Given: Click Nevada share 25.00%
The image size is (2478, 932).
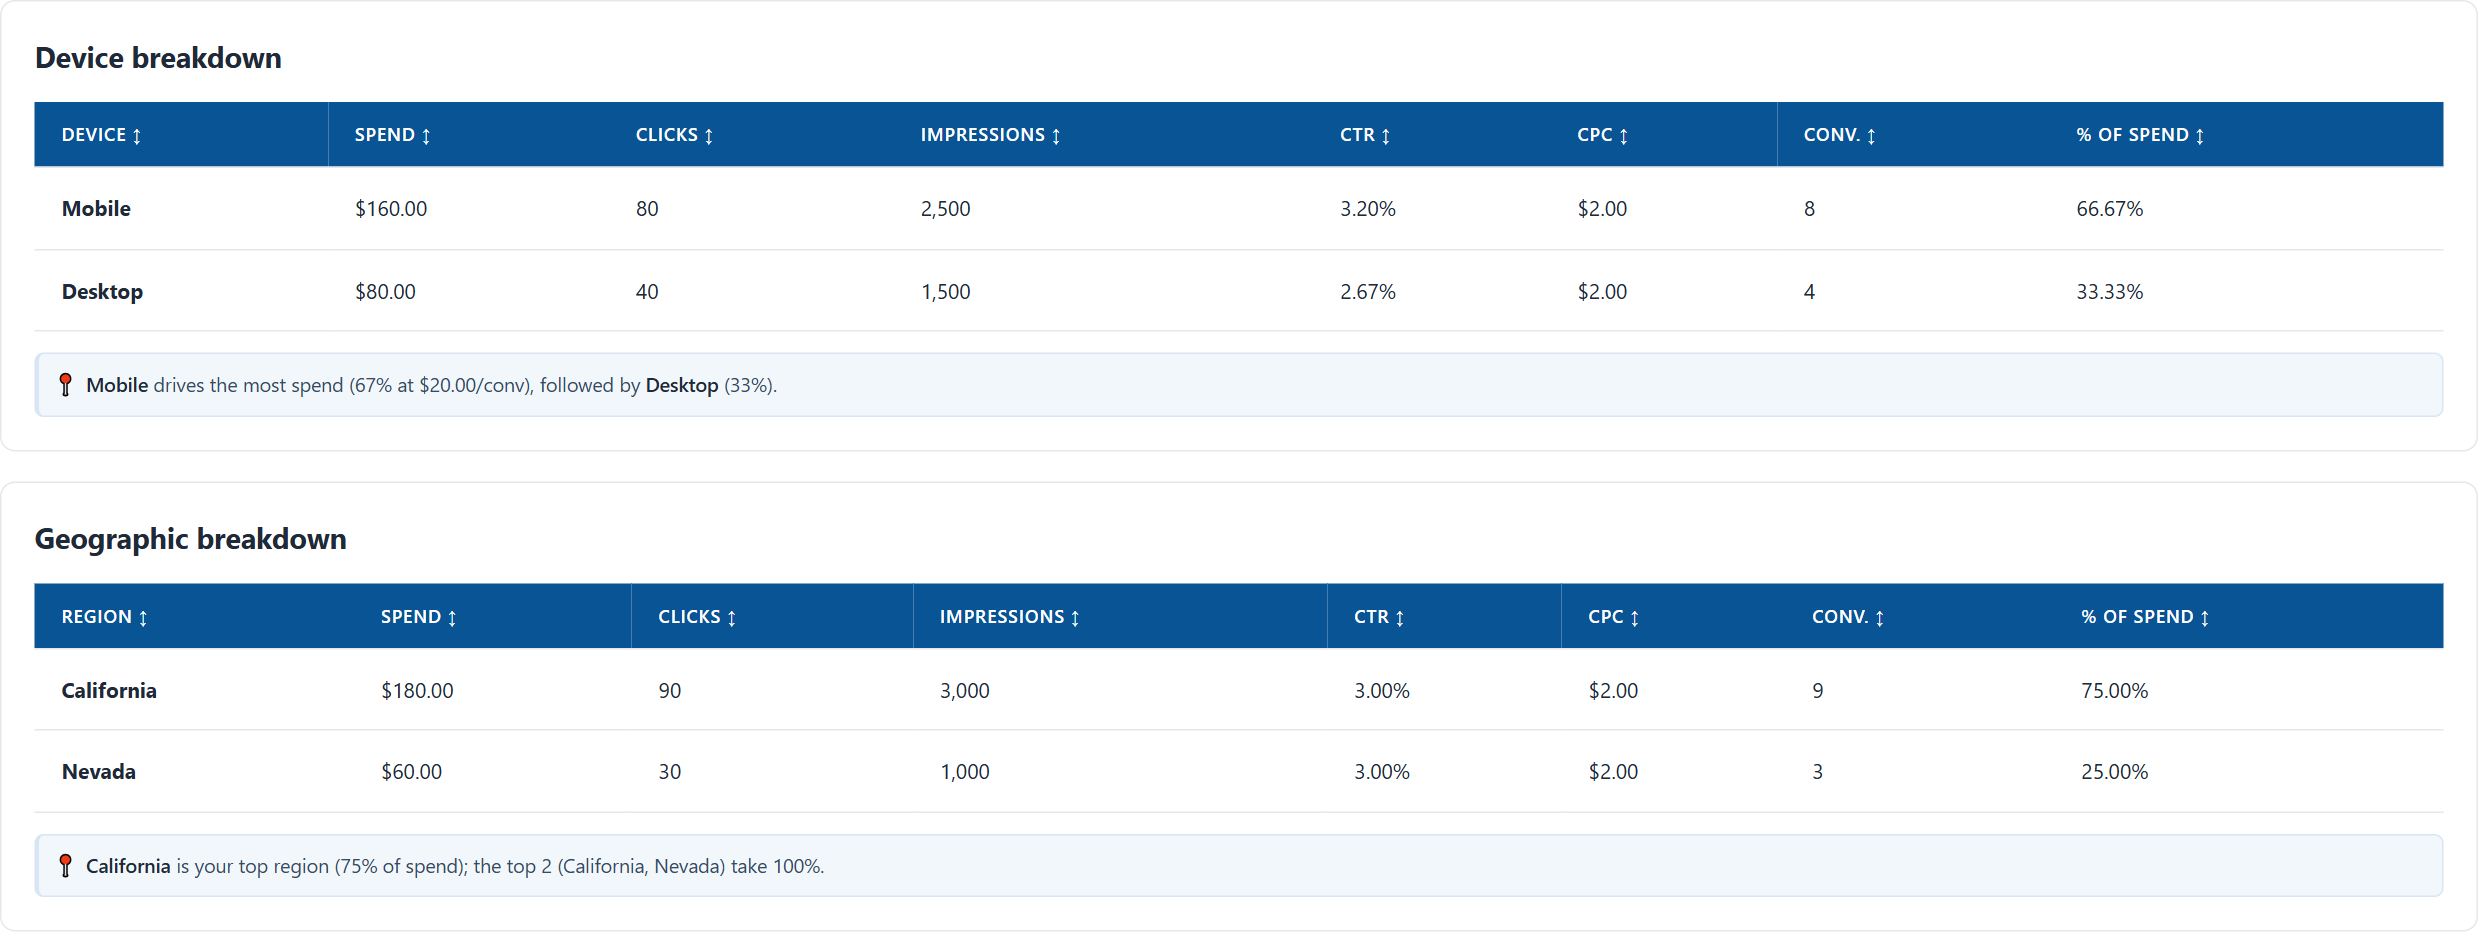Looking at the screenshot, I should pos(2115,772).
